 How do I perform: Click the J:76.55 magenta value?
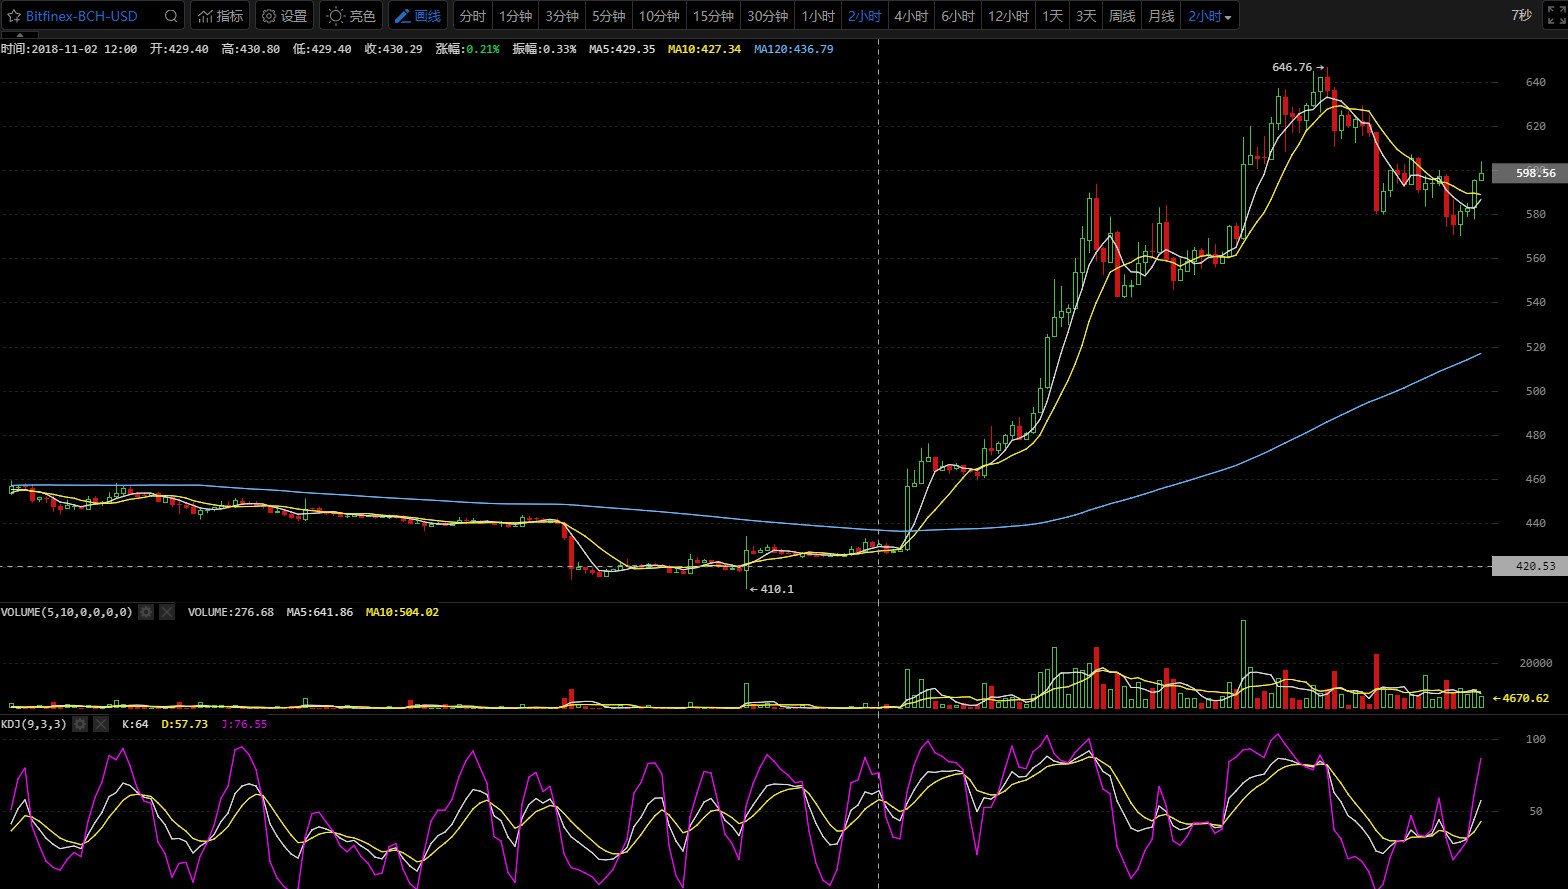[x=244, y=724]
